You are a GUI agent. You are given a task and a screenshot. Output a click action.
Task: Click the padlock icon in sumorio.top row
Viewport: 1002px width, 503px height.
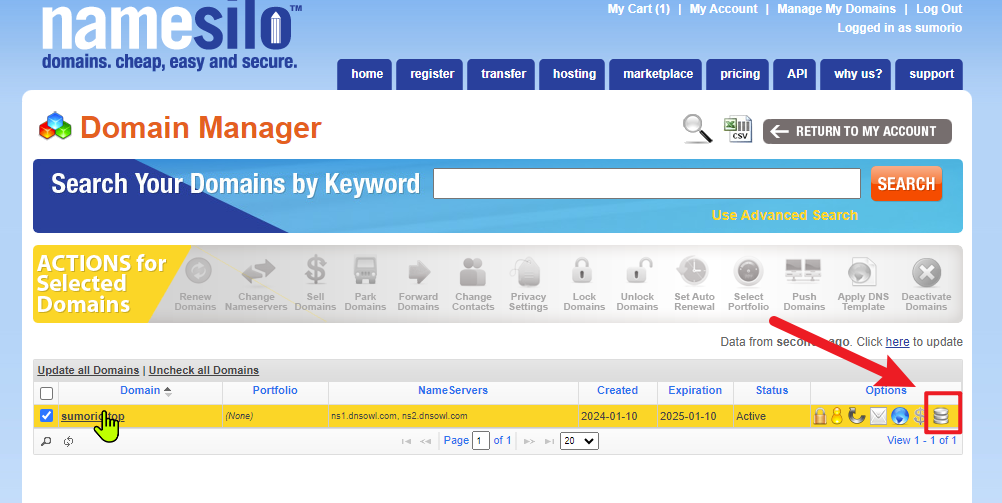(x=819, y=417)
